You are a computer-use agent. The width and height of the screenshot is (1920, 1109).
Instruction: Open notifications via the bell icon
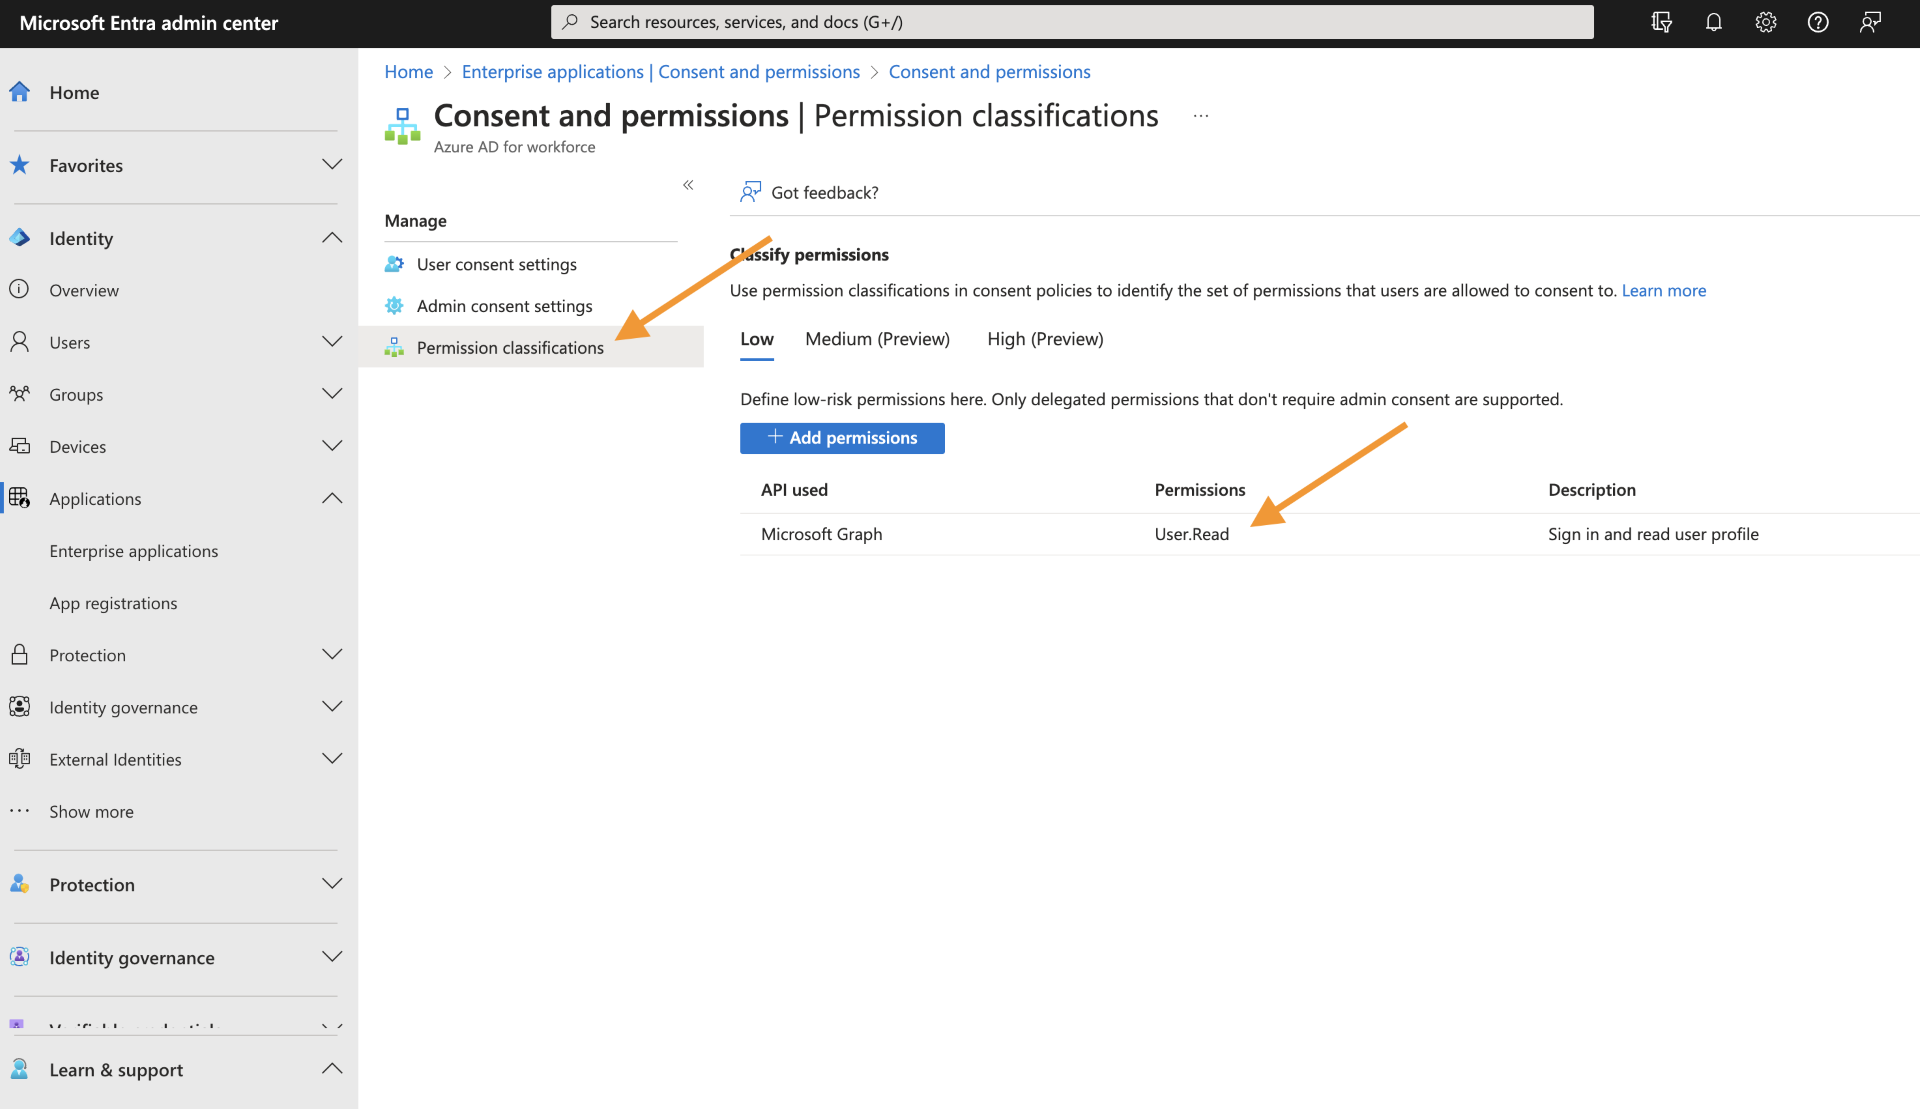pos(1713,21)
